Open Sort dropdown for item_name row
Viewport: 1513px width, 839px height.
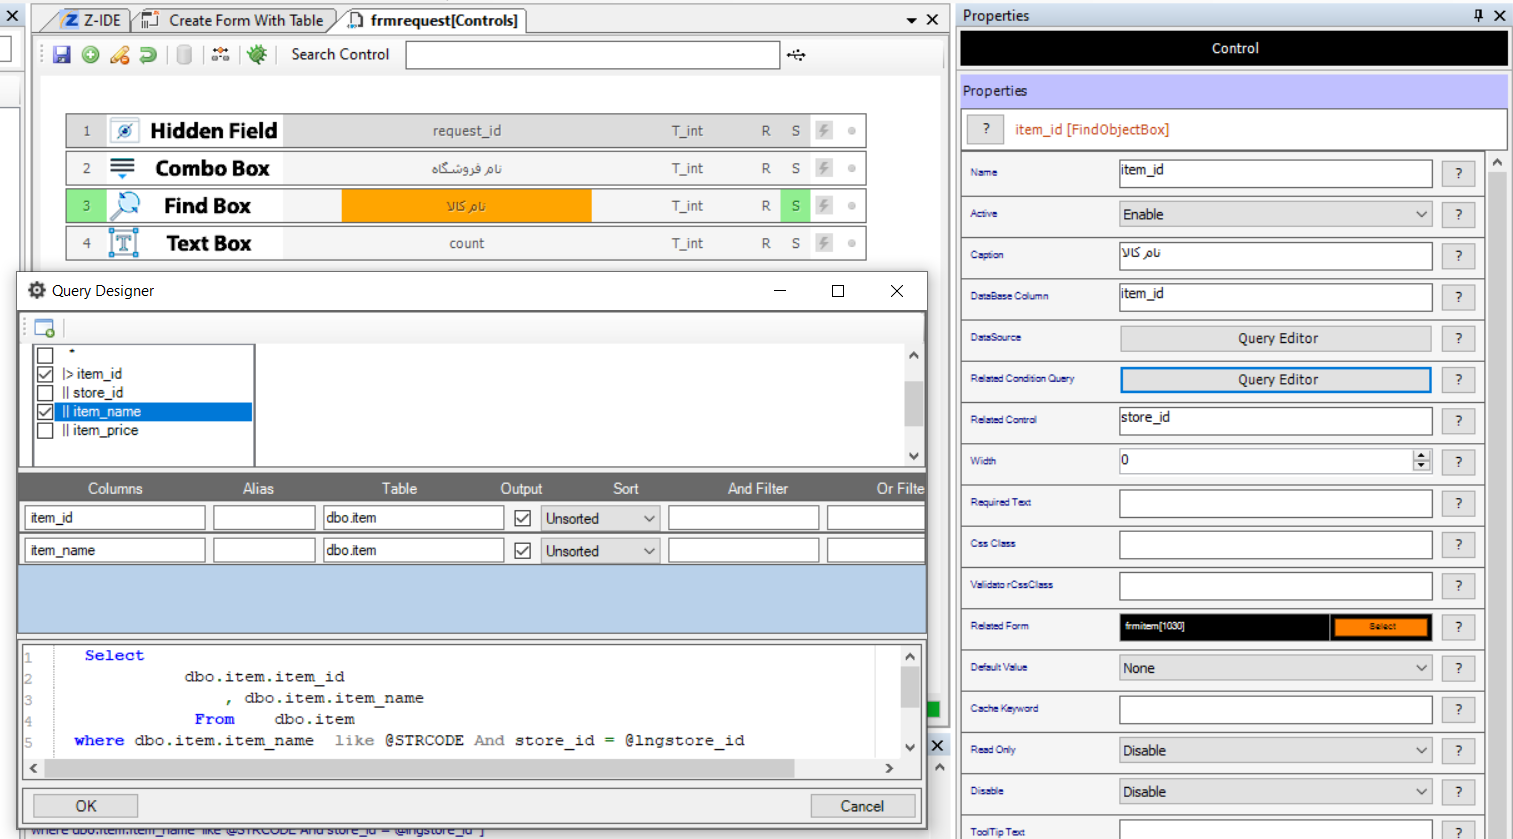click(600, 551)
